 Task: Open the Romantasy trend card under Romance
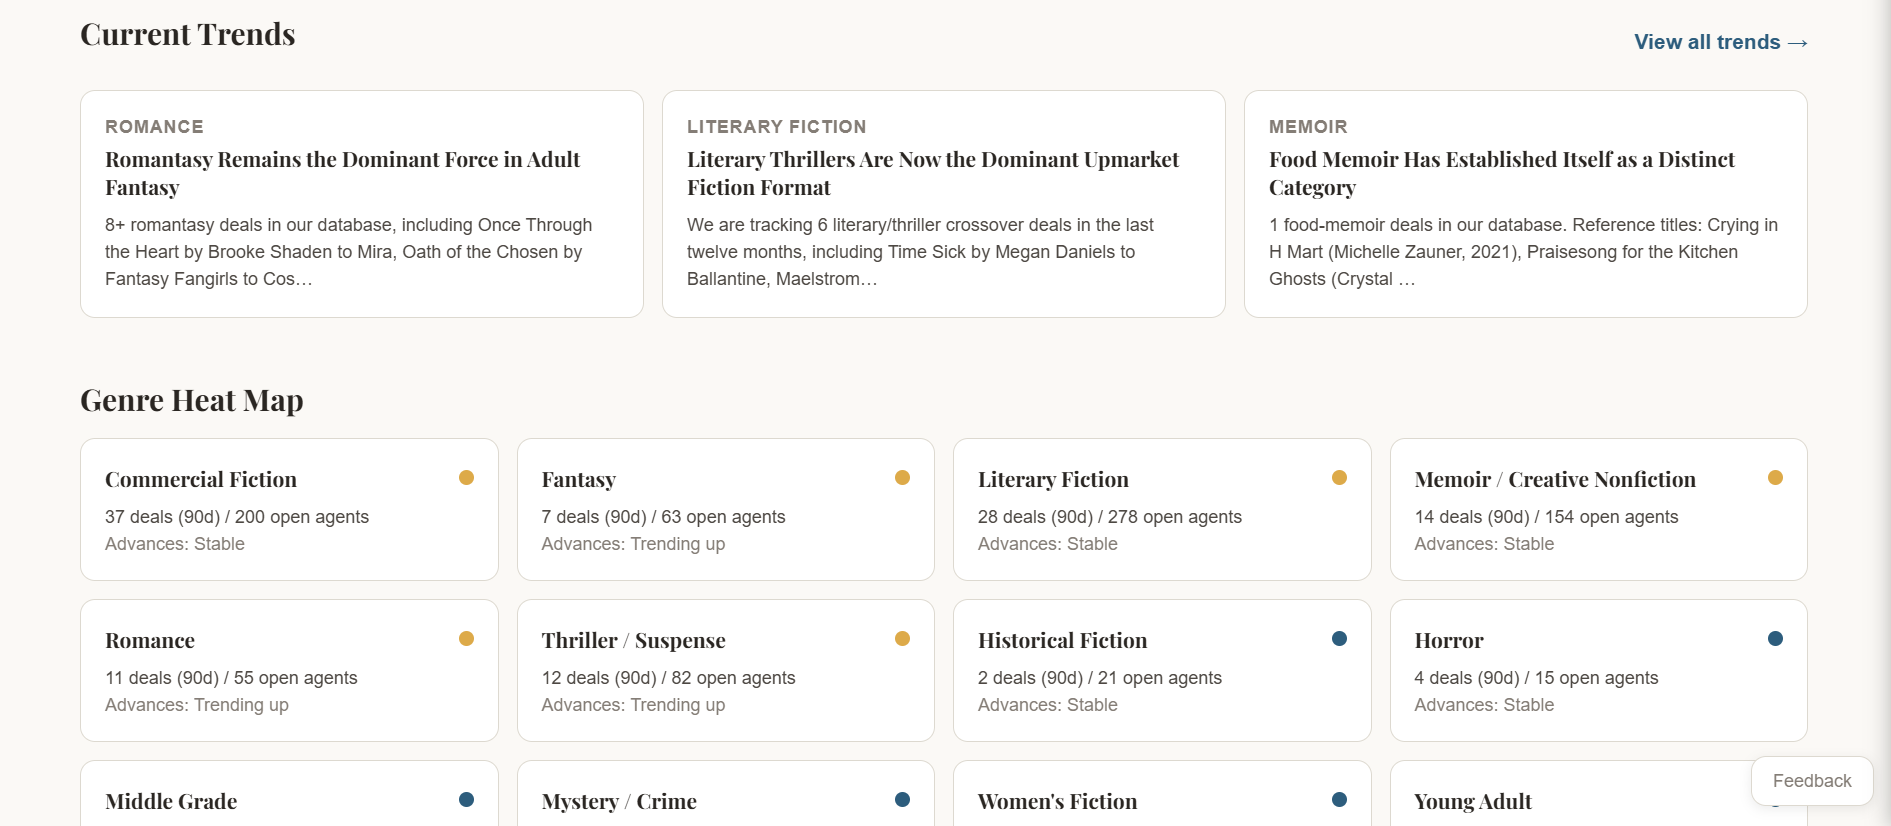(360, 203)
